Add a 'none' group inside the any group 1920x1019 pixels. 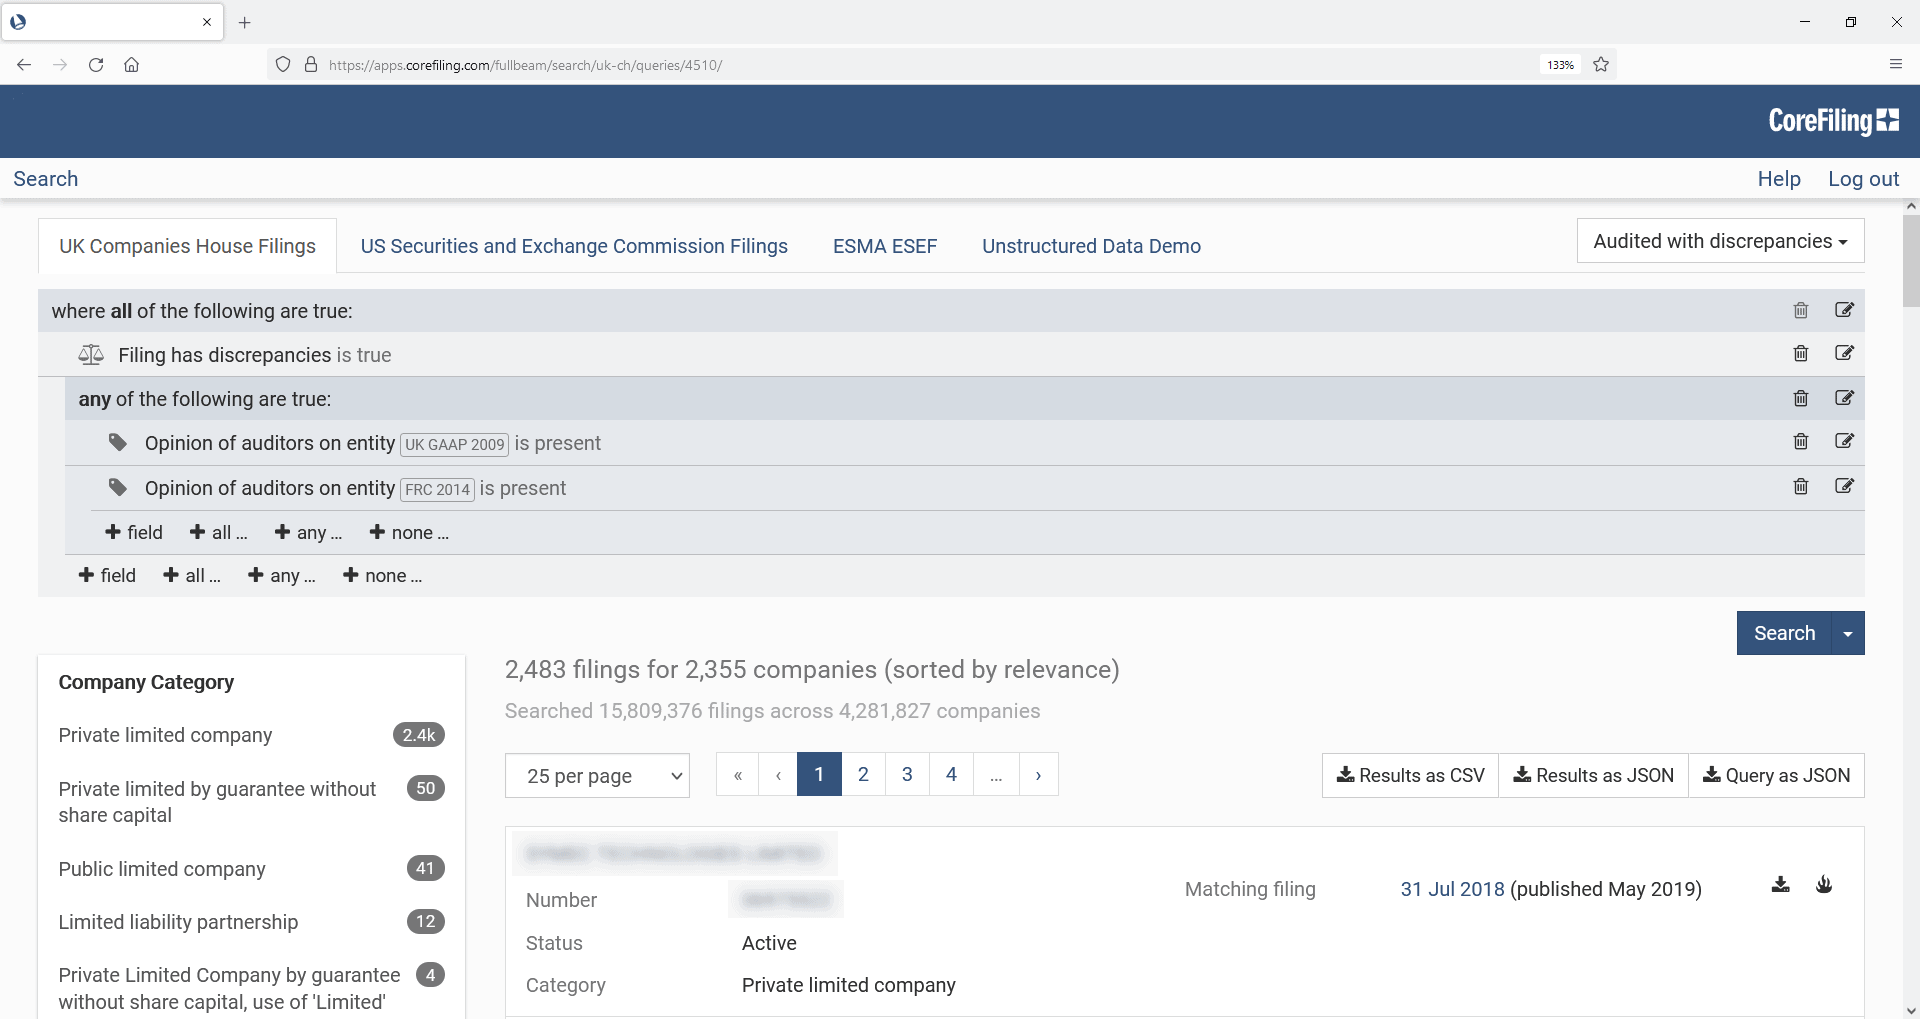pyautogui.click(x=409, y=533)
